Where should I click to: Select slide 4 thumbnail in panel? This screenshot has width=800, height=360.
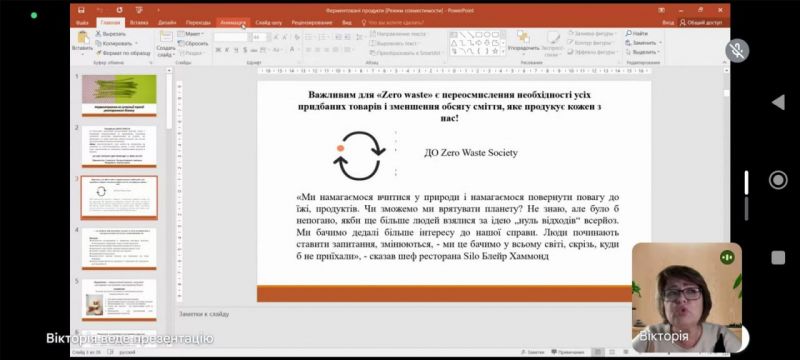(x=119, y=249)
